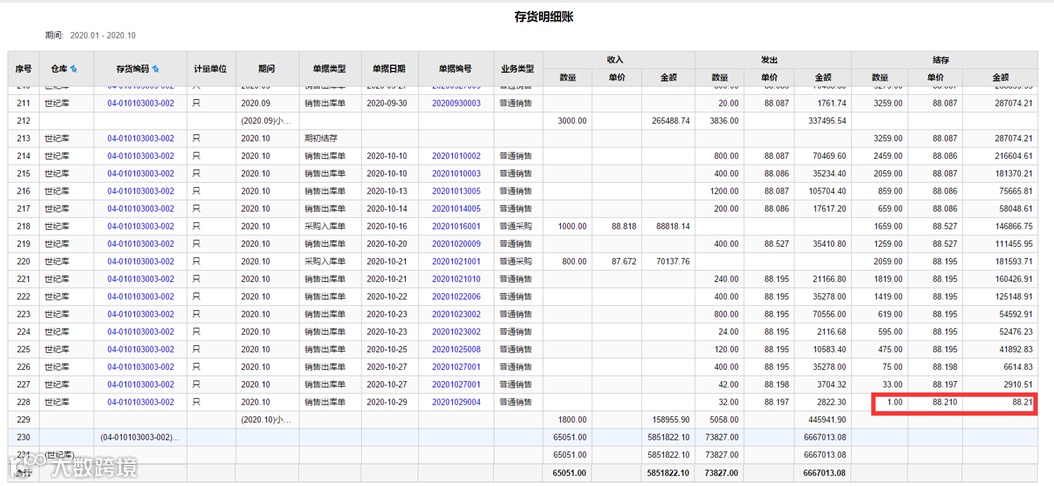Open document link 20201021010

point(456,279)
